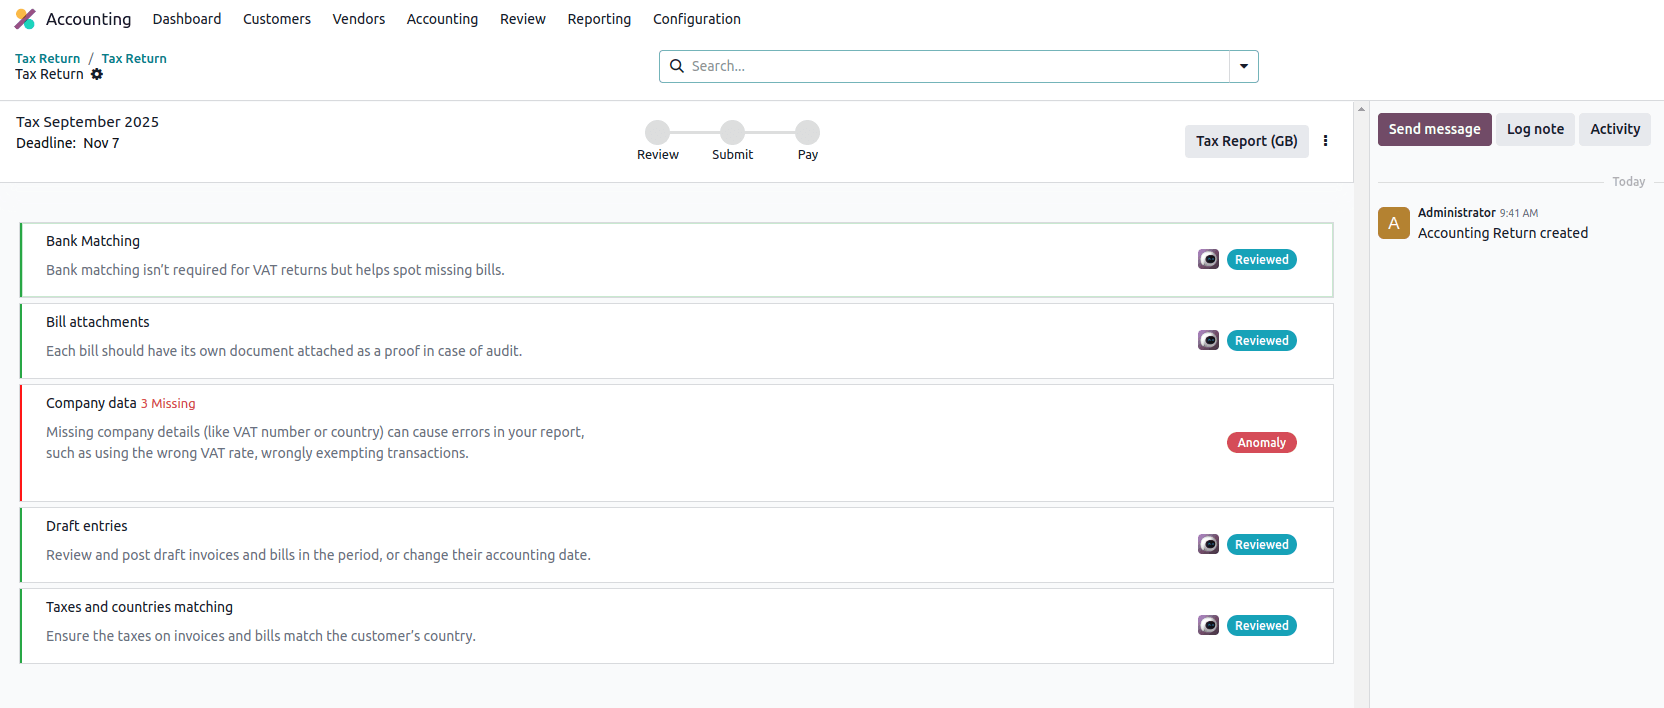Open the Reporting menu
This screenshot has width=1664, height=708.
click(x=599, y=19)
